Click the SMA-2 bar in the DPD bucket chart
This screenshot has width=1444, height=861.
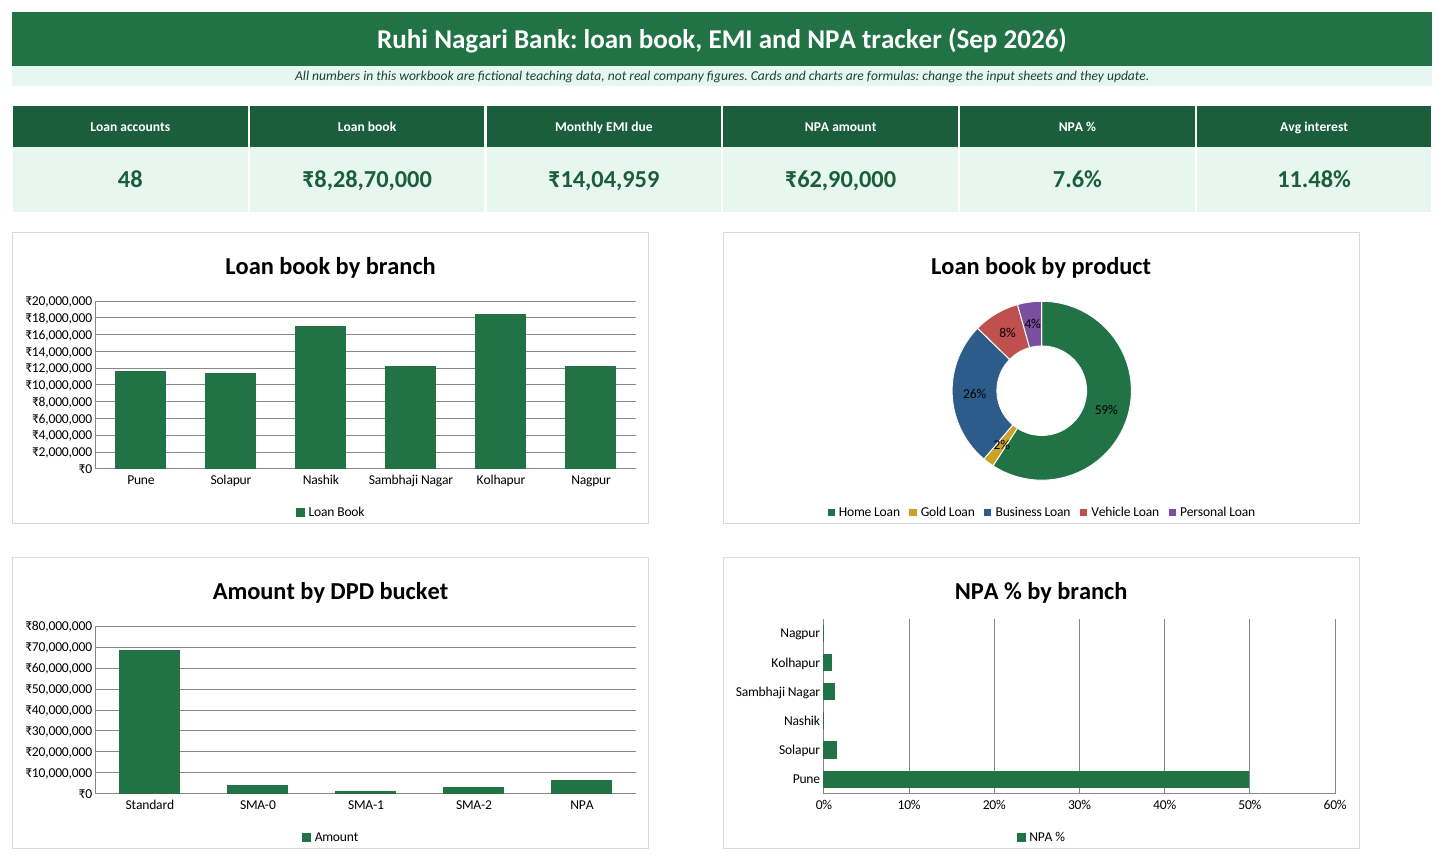pyautogui.click(x=473, y=790)
